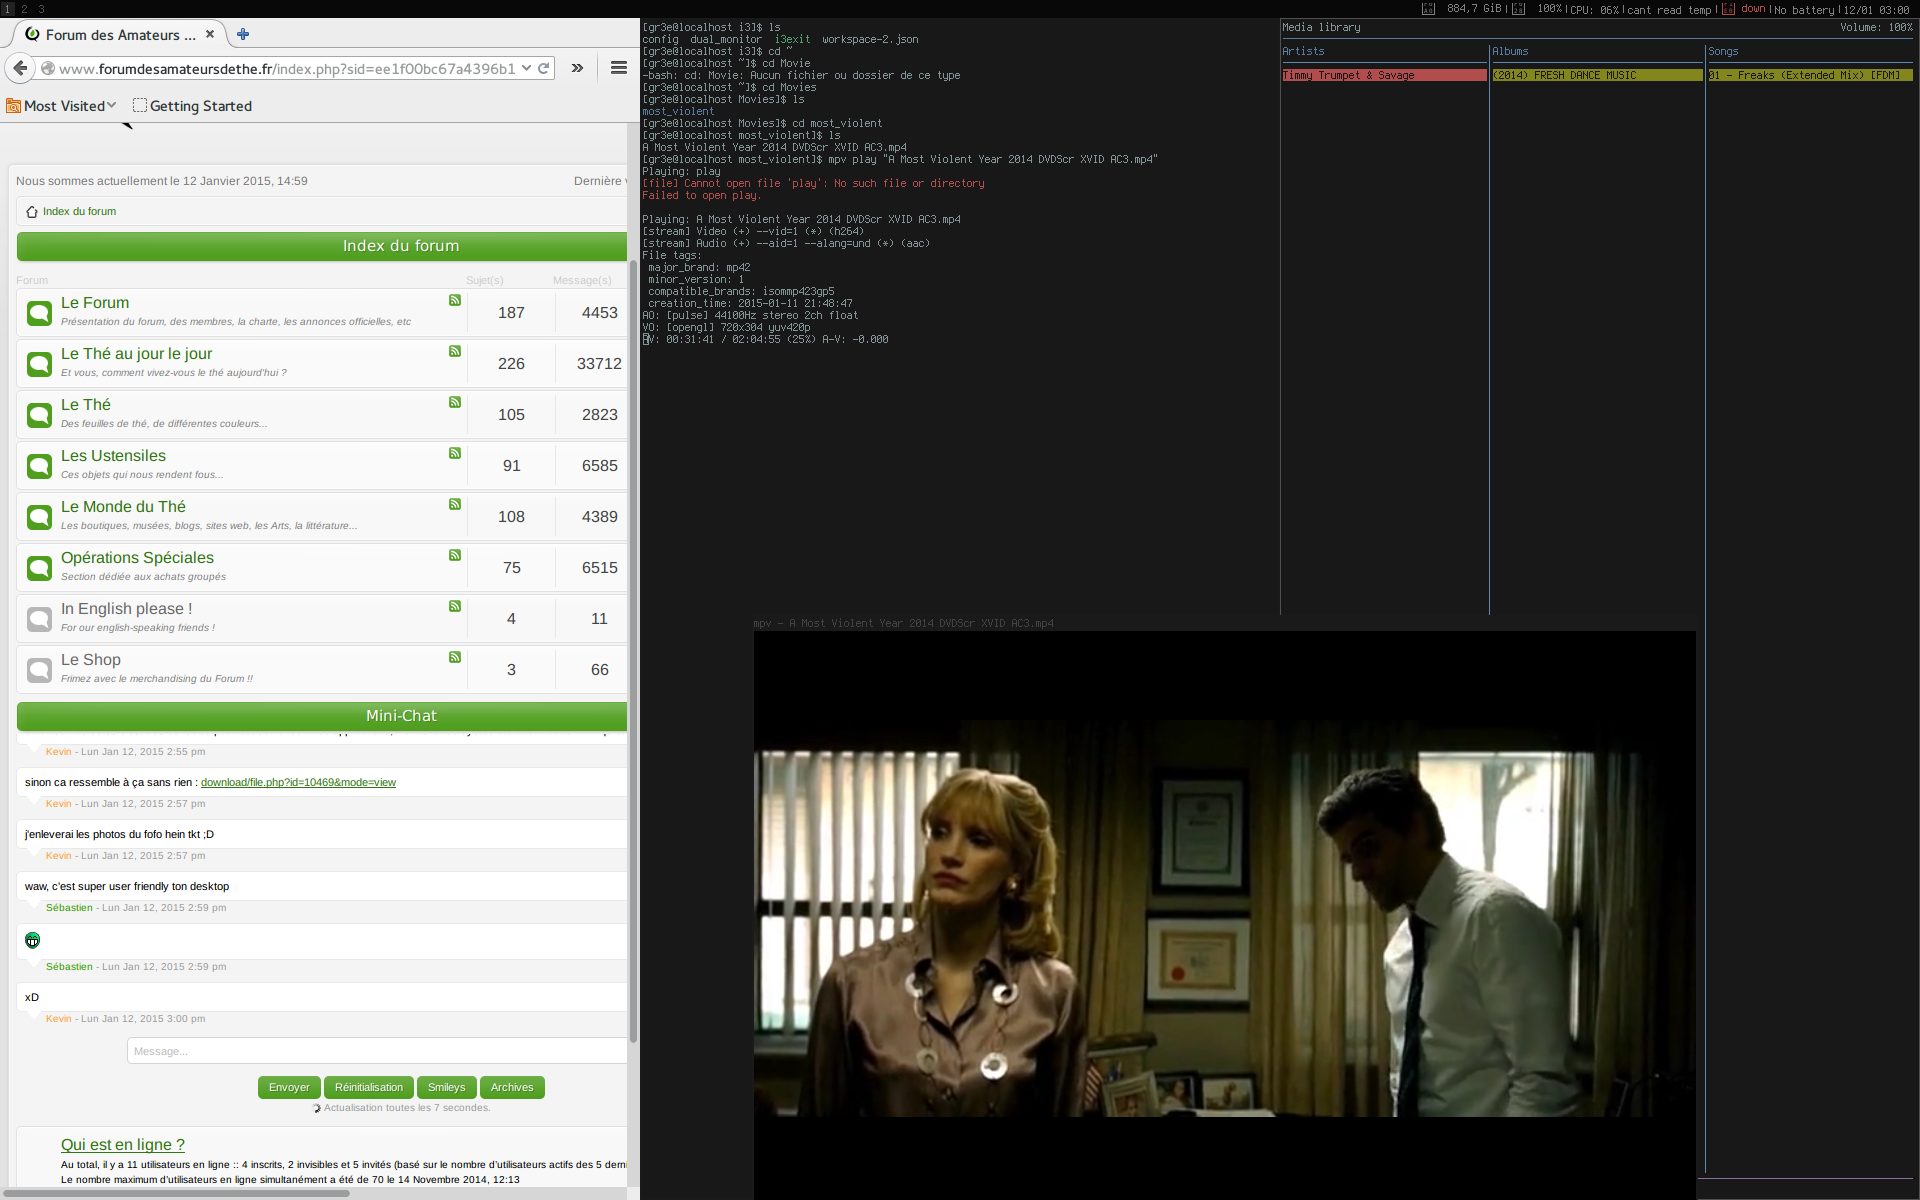
Task: Go back with the Firefox back arrow
Action: tap(20, 68)
